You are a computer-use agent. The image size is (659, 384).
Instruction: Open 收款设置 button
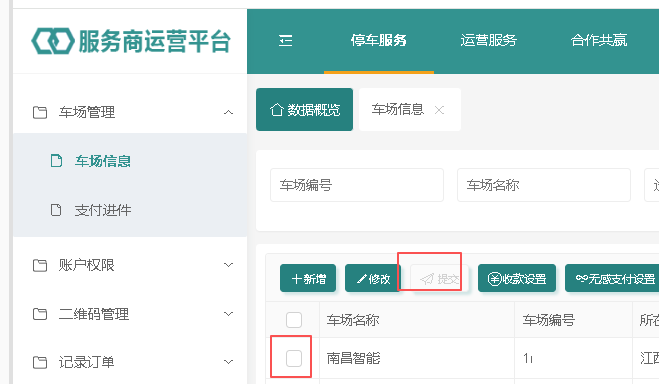coord(517,278)
